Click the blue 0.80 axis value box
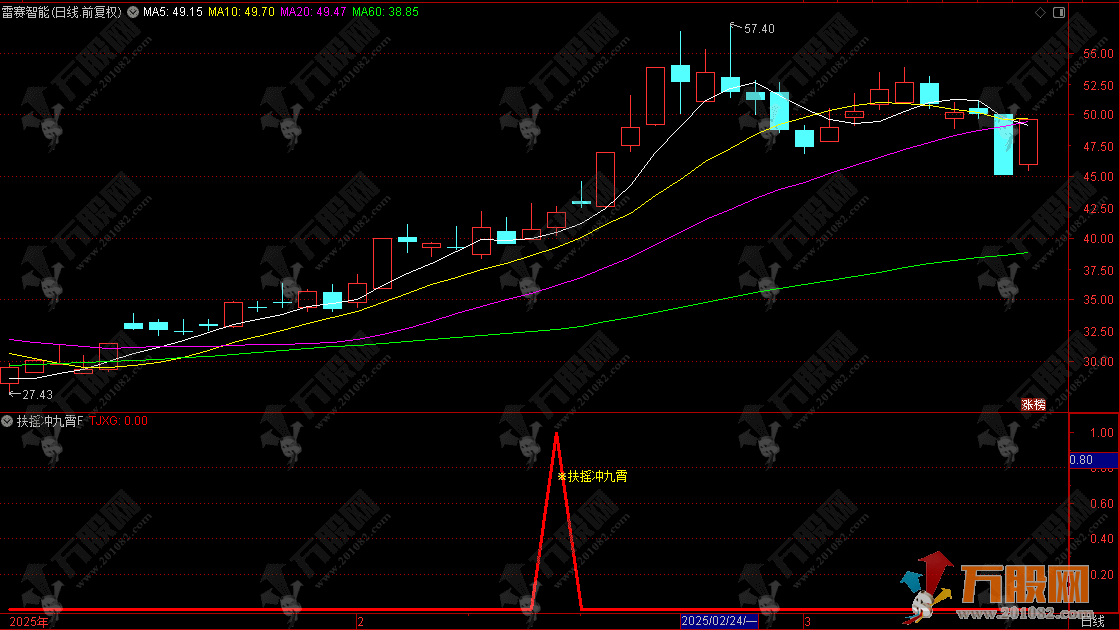Image resolution: width=1120 pixels, height=630 pixels. pos(1093,460)
